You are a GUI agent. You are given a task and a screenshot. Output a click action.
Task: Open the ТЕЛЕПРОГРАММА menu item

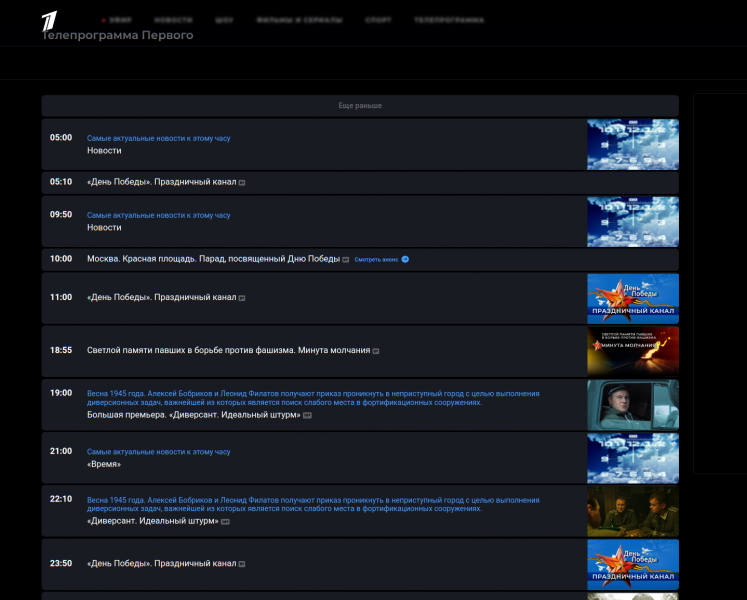(x=449, y=20)
